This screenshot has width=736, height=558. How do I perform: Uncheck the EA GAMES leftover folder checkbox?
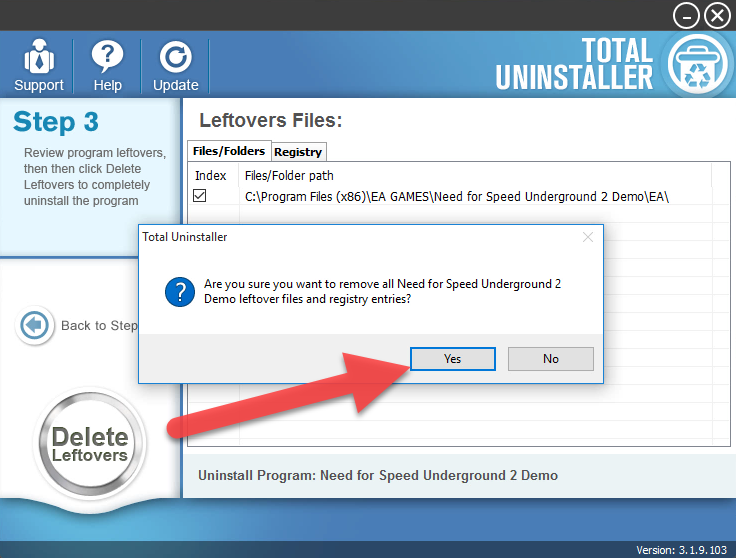(199, 196)
